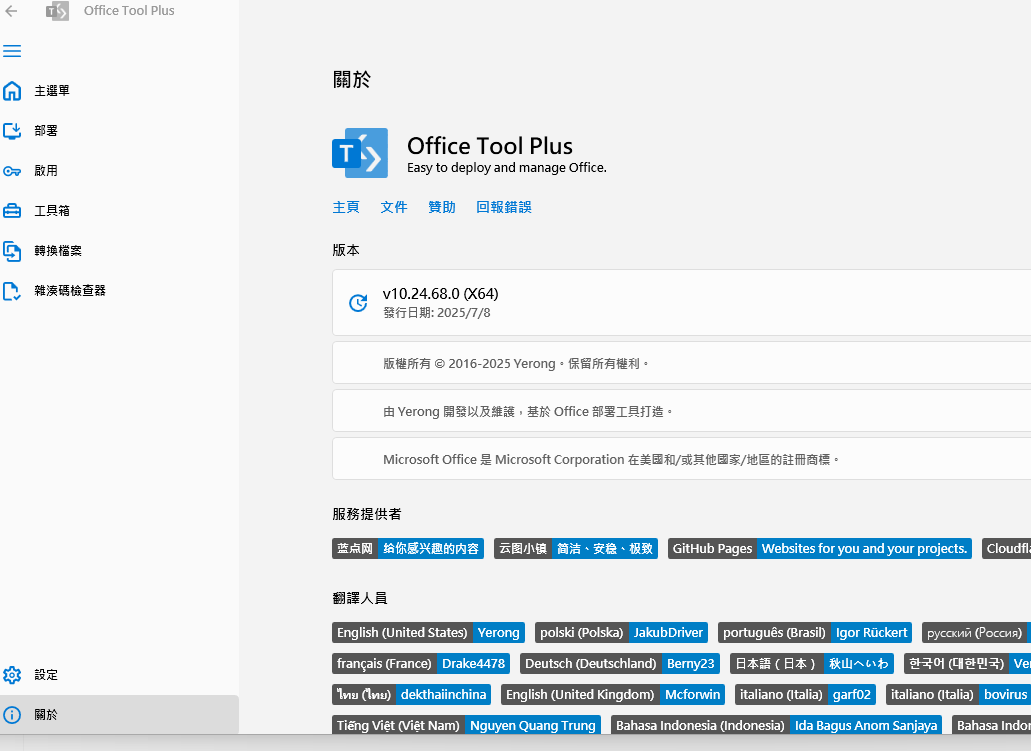
Task: Click the English (United States) Yerong badge
Action: (428, 633)
